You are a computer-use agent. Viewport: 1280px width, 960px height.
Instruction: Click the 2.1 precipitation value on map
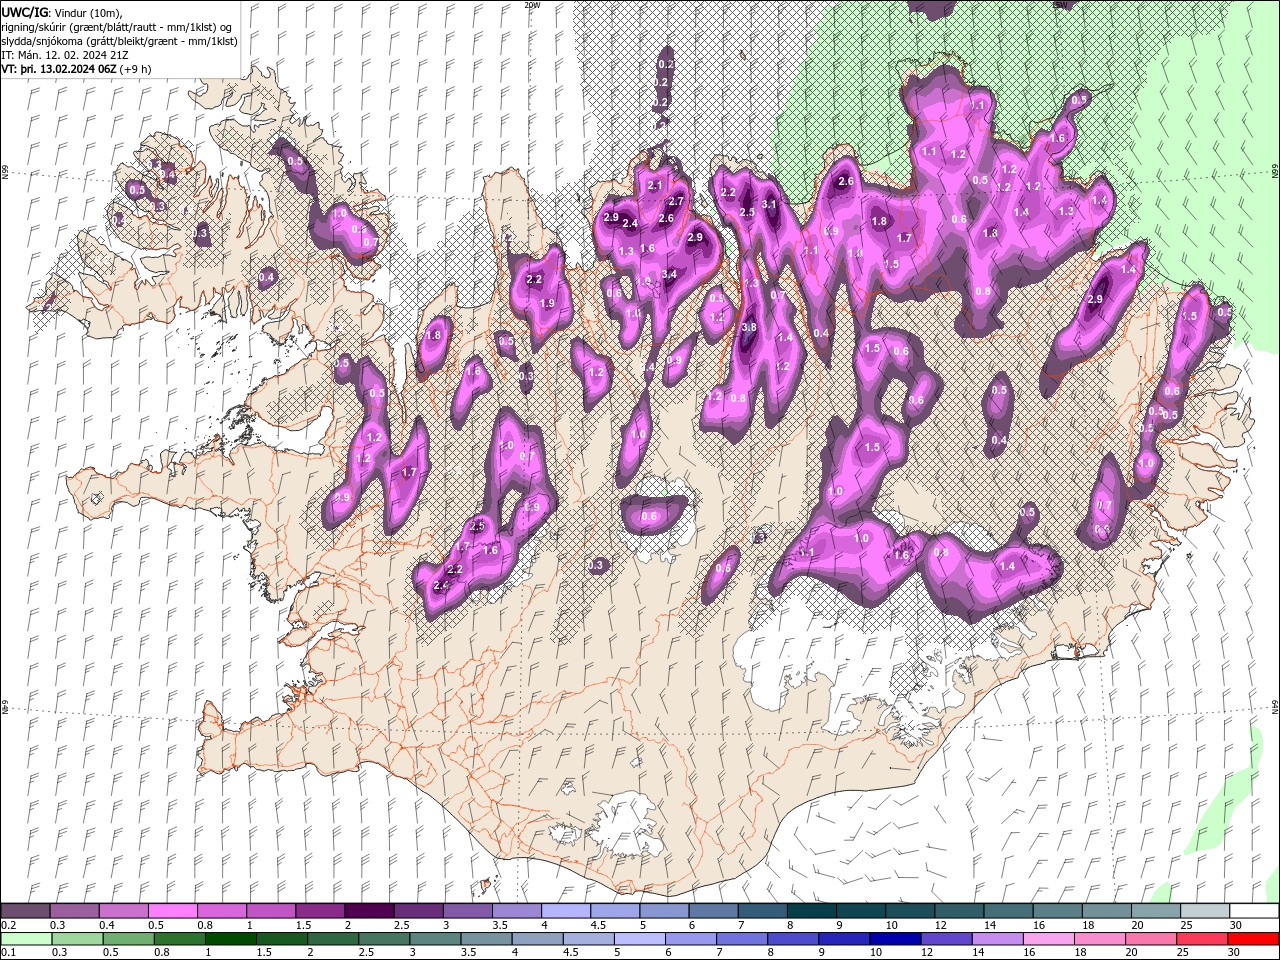tap(655, 186)
